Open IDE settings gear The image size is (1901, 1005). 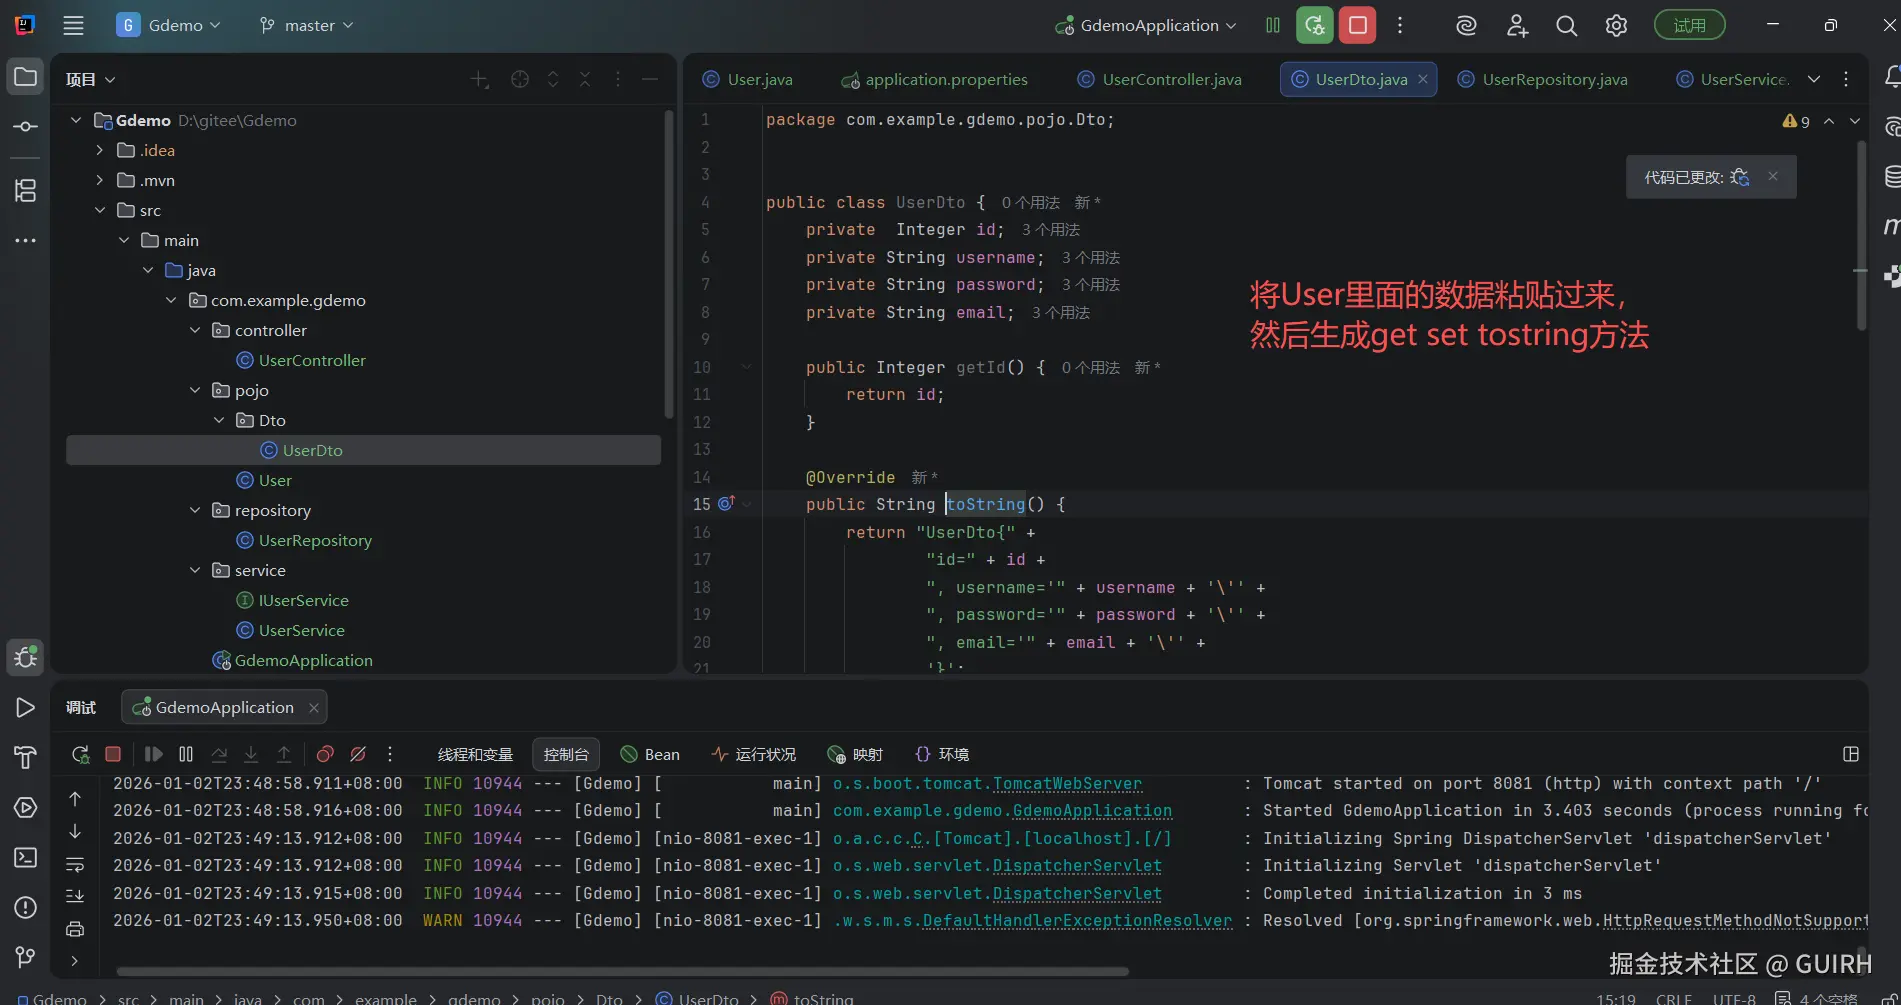[1616, 26]
